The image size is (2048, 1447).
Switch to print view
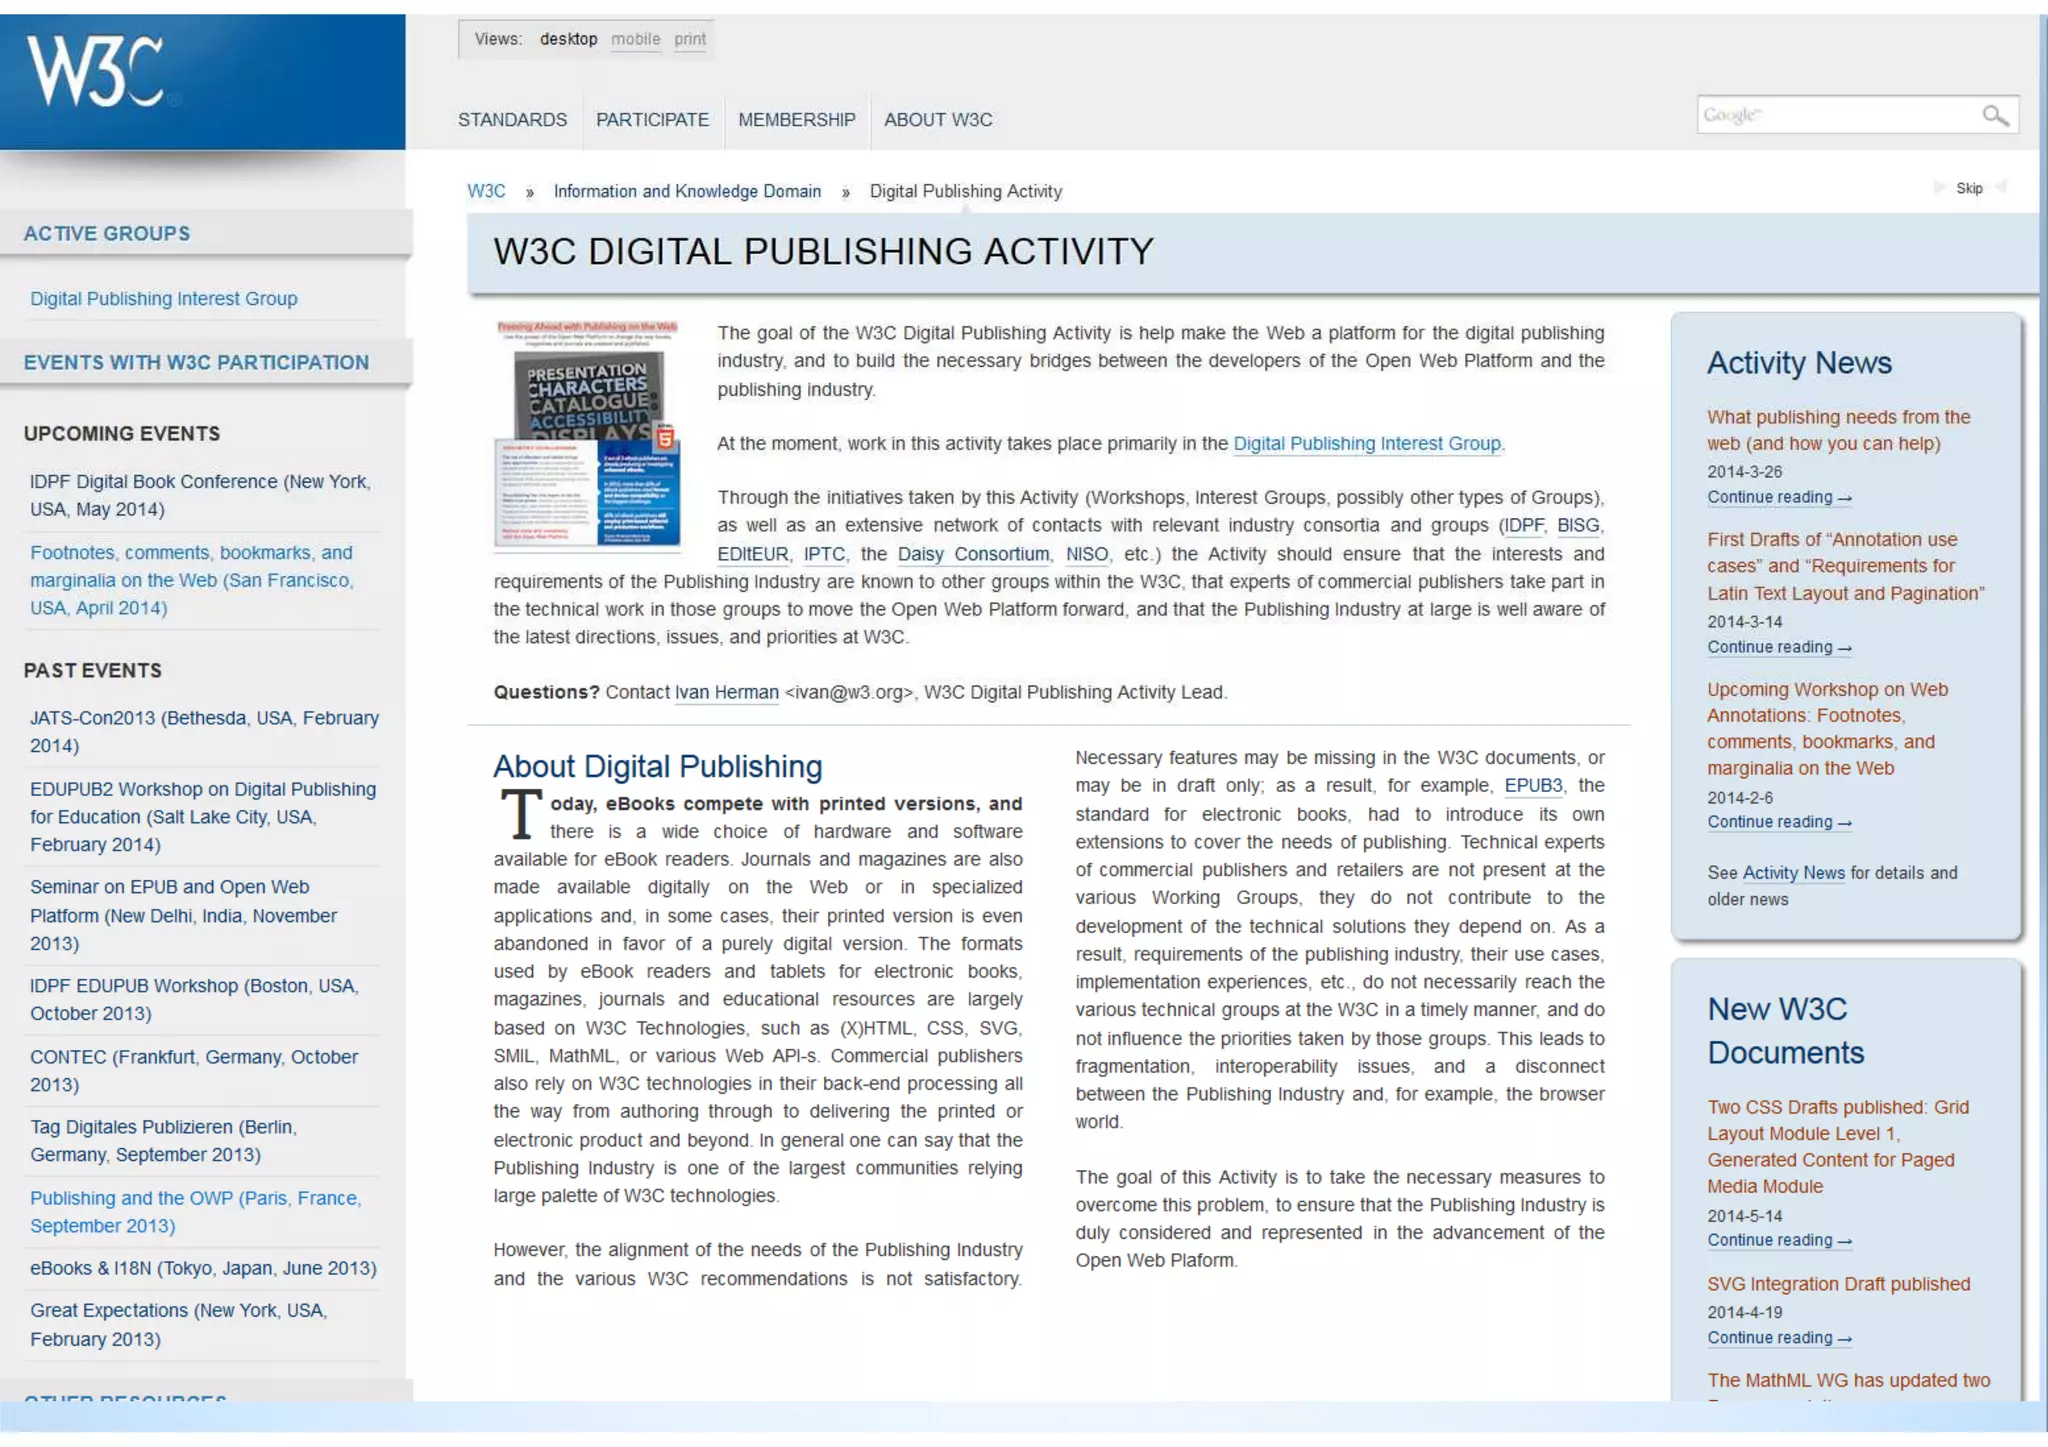pos(689,39)
